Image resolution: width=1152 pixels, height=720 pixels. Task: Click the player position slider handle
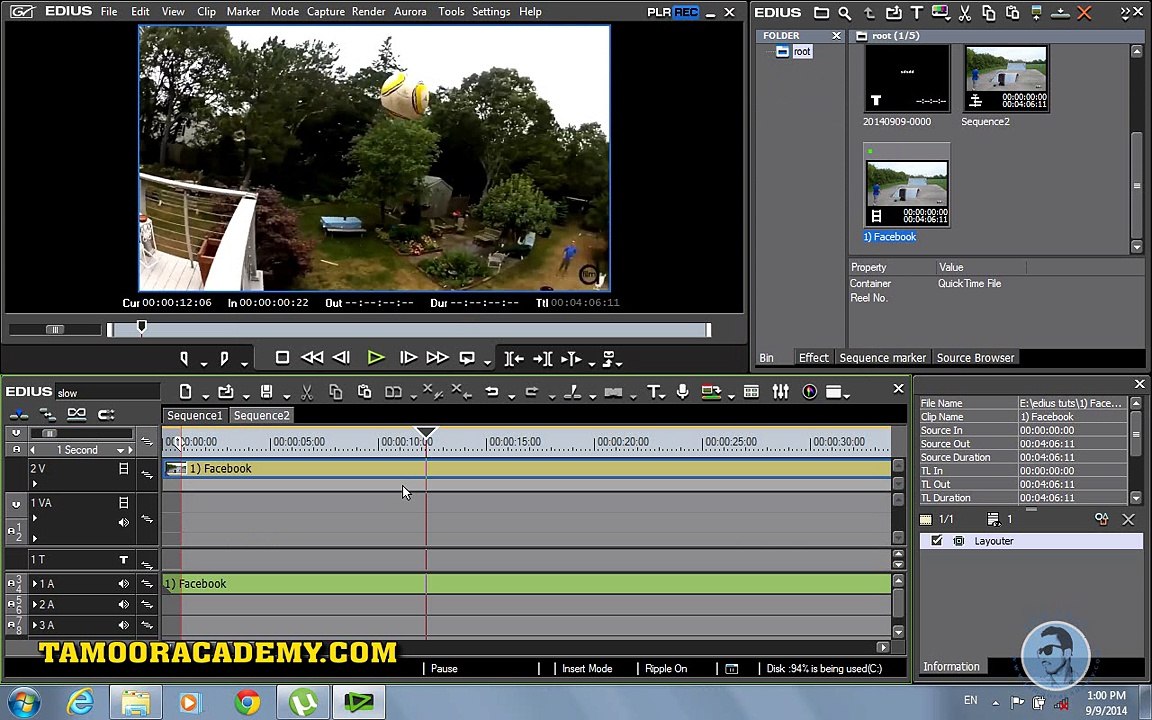tap(142, 328)
